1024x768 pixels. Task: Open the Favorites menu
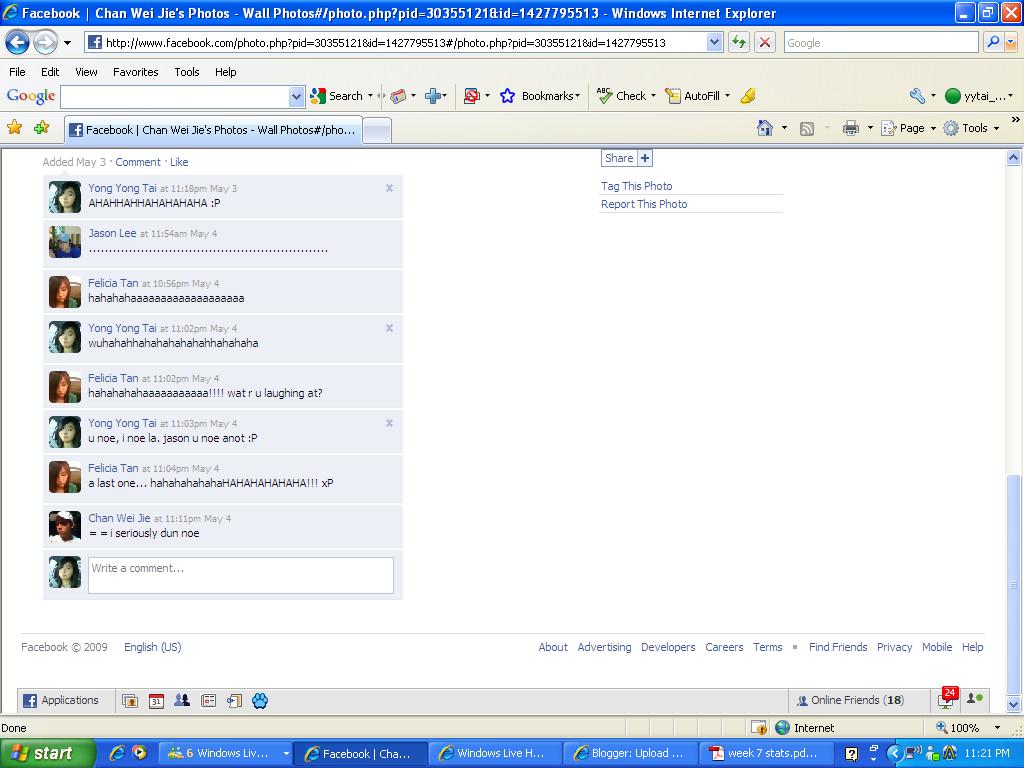pyautogui.click(x=135, y=72)
